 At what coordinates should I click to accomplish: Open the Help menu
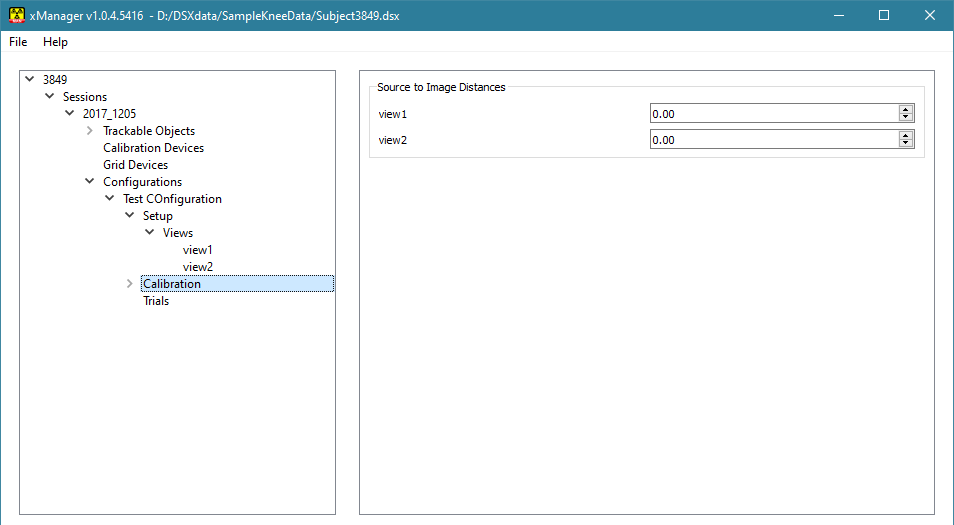[55, 42]
